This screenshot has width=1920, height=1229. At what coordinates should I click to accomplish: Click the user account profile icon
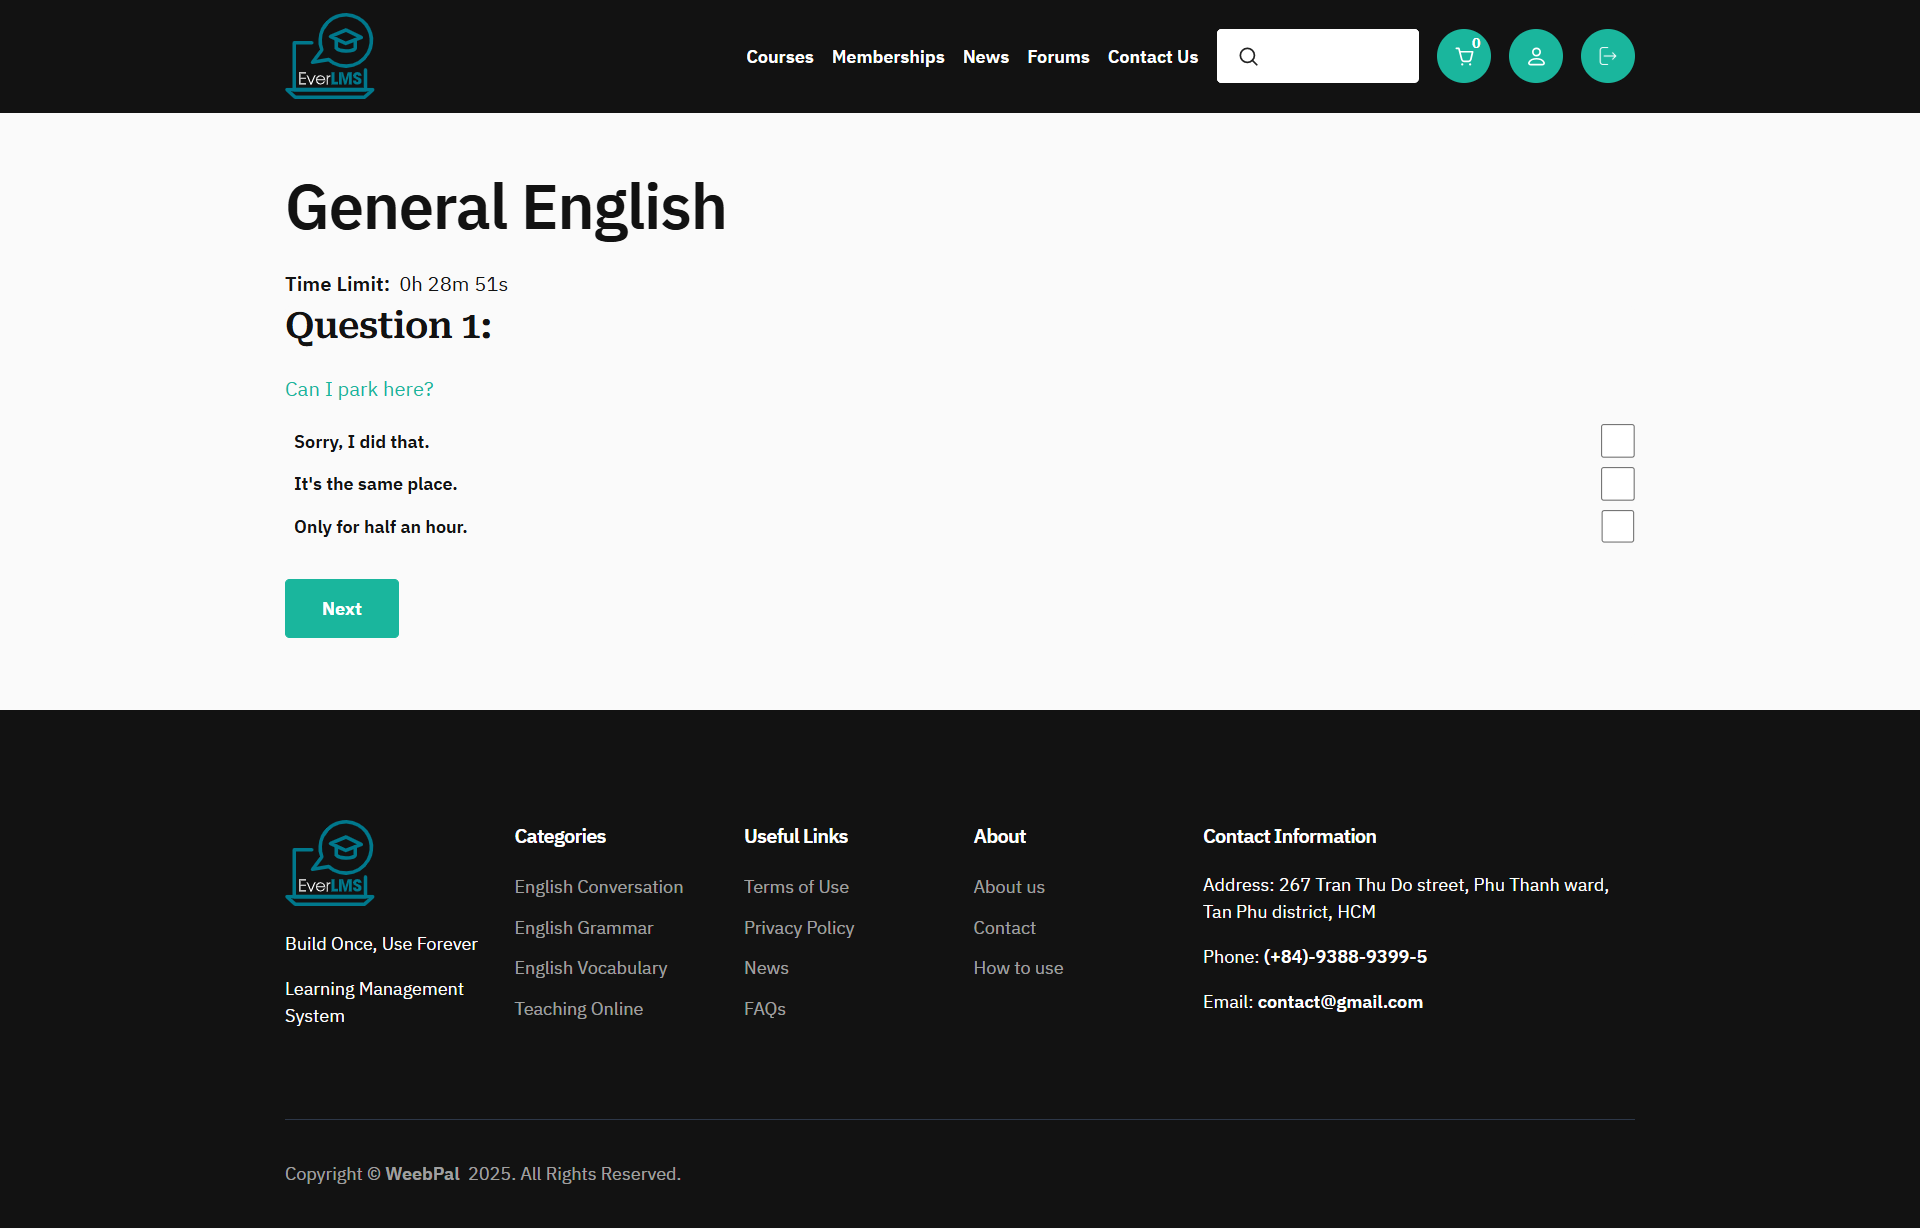tap(1535, 56)
